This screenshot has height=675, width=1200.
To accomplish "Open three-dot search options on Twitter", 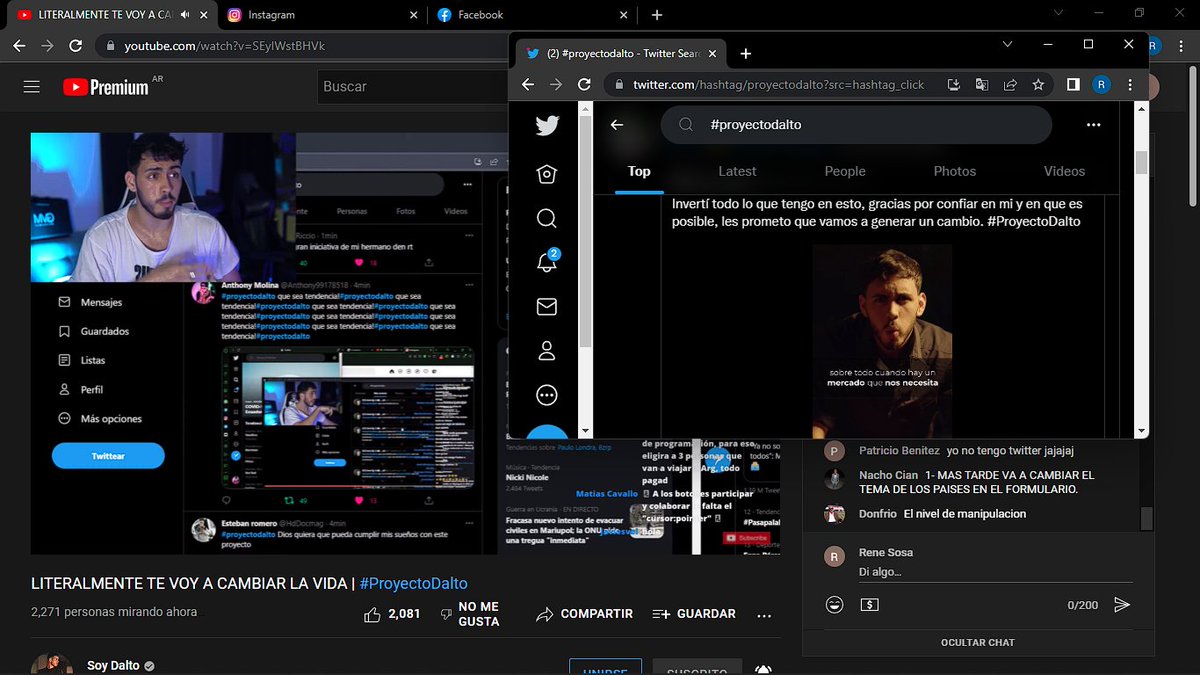I will tap(1093, 125).
